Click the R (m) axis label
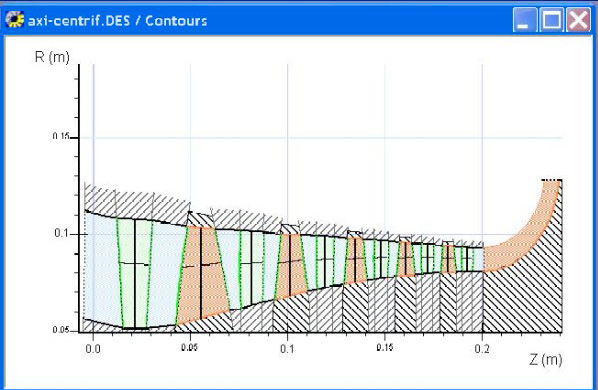Viewport: 598px width, 390px height. [x=52, y=57]
